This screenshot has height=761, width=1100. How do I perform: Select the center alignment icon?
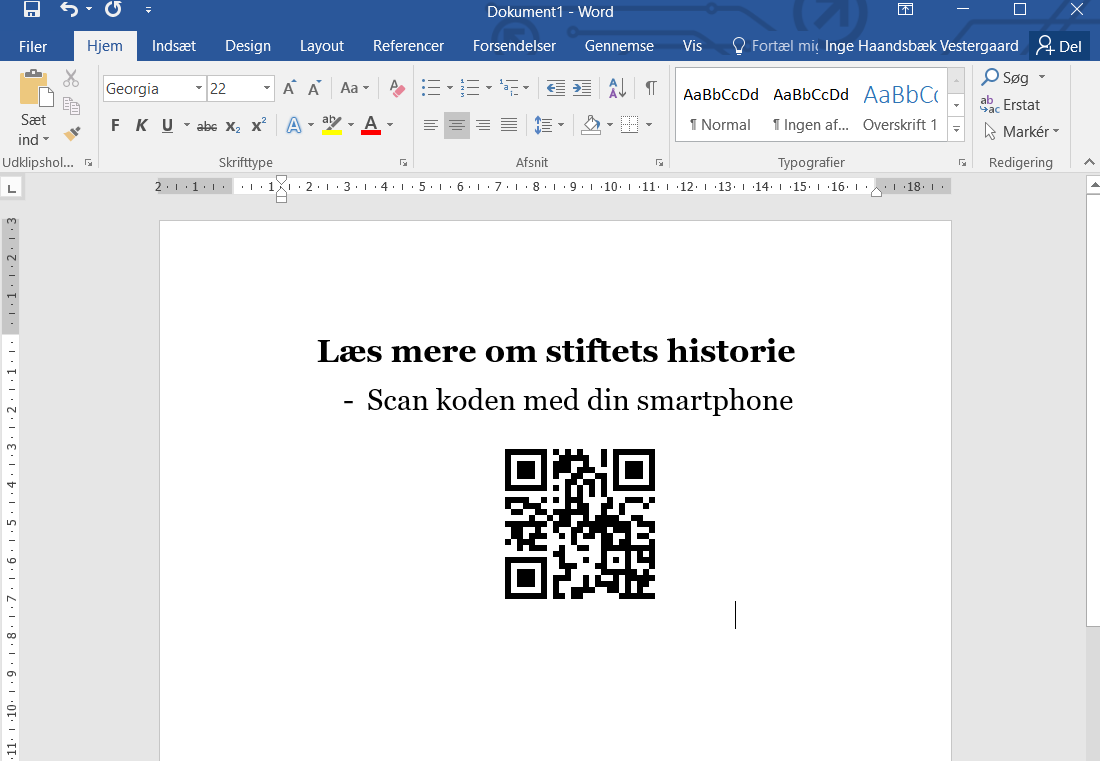[x=457, y=125]
